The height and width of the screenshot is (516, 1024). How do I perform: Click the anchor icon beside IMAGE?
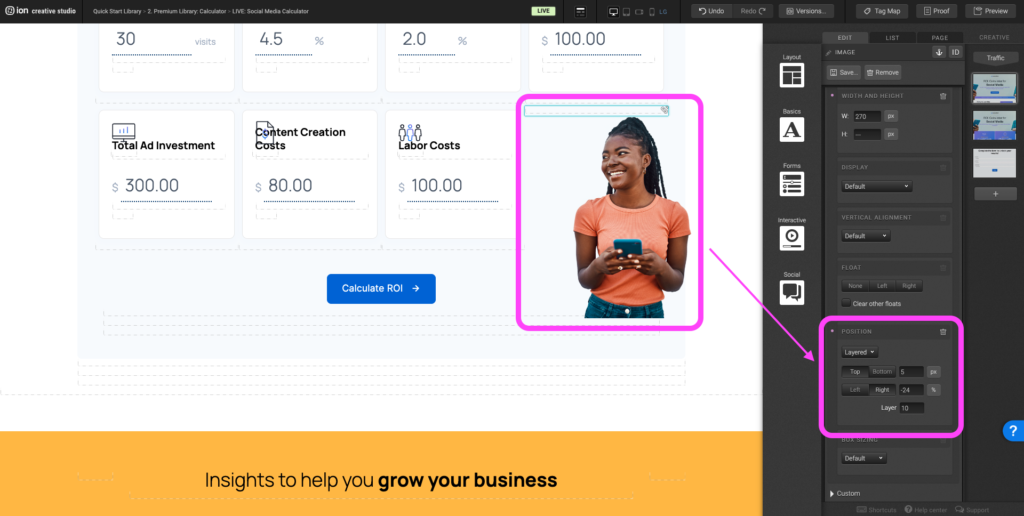939,52
